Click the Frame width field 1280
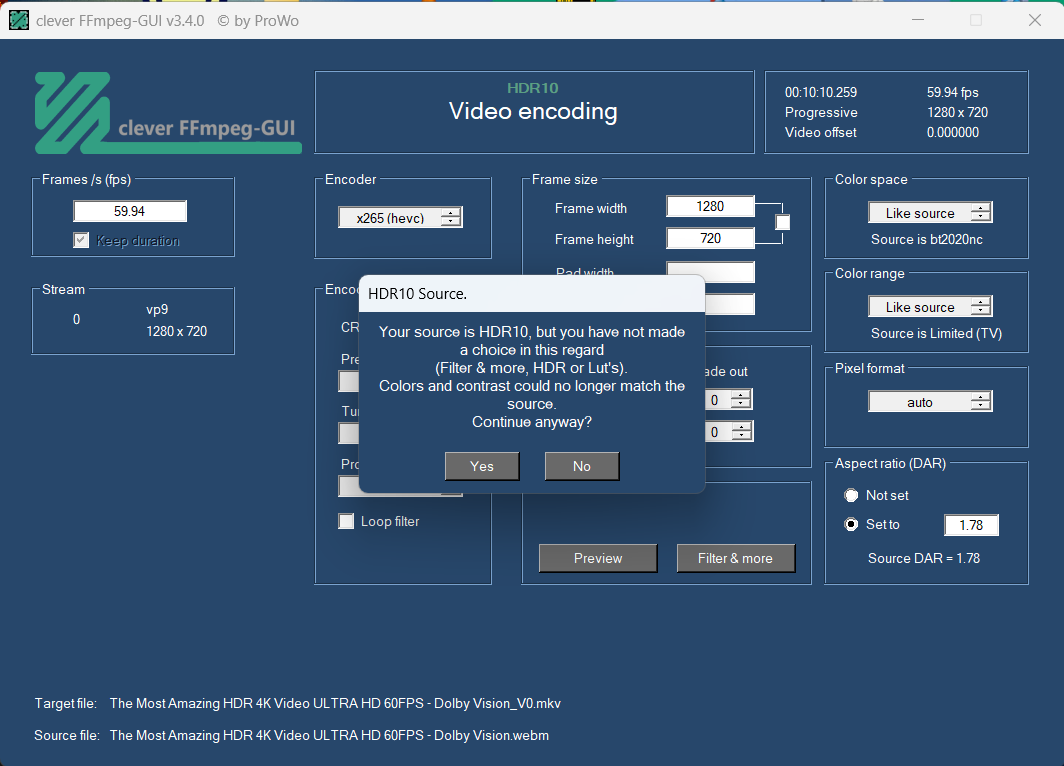 [x=710, y=206]
